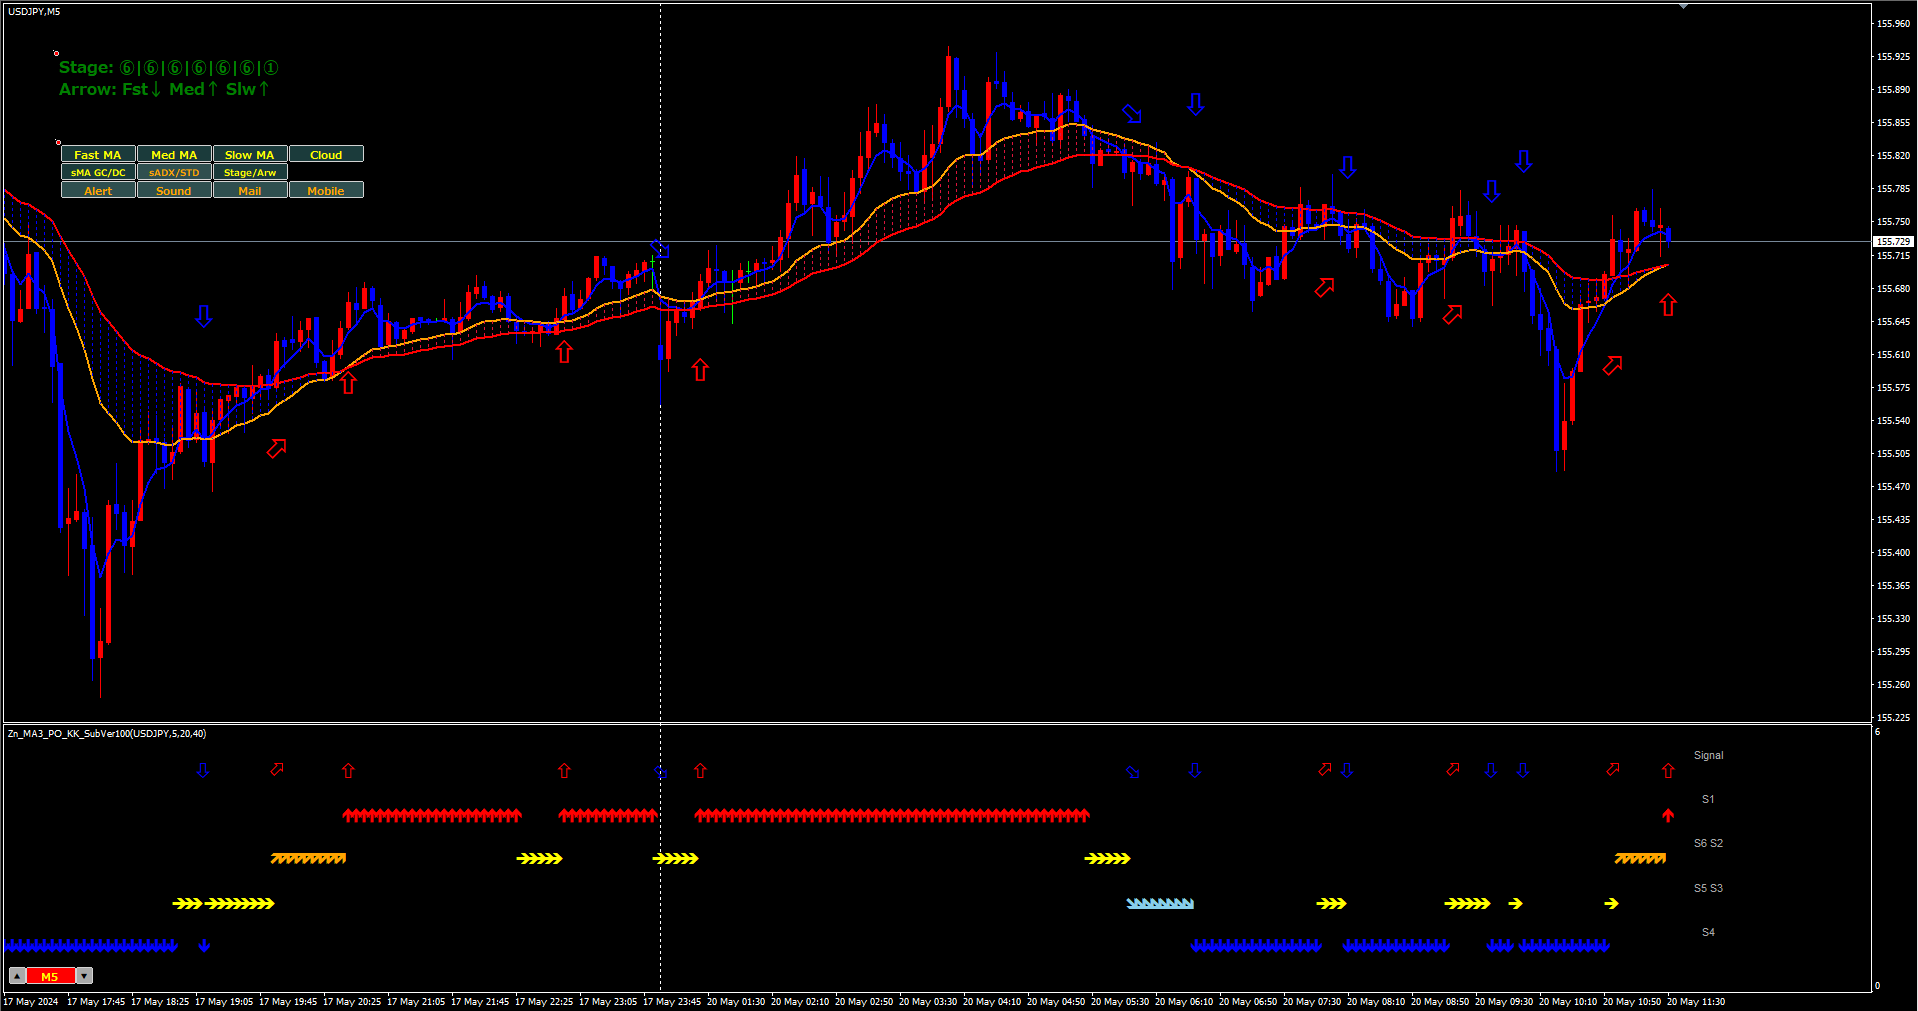
Task: Enable the Alert notification option
Action: point(98,190)
